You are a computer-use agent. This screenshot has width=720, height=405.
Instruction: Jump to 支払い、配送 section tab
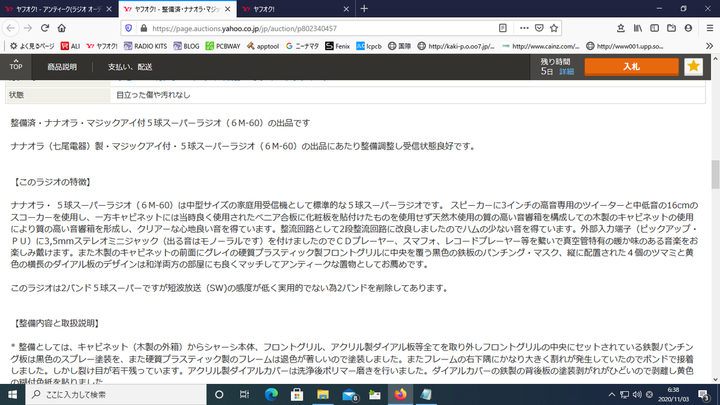click(x=130, y=67)
